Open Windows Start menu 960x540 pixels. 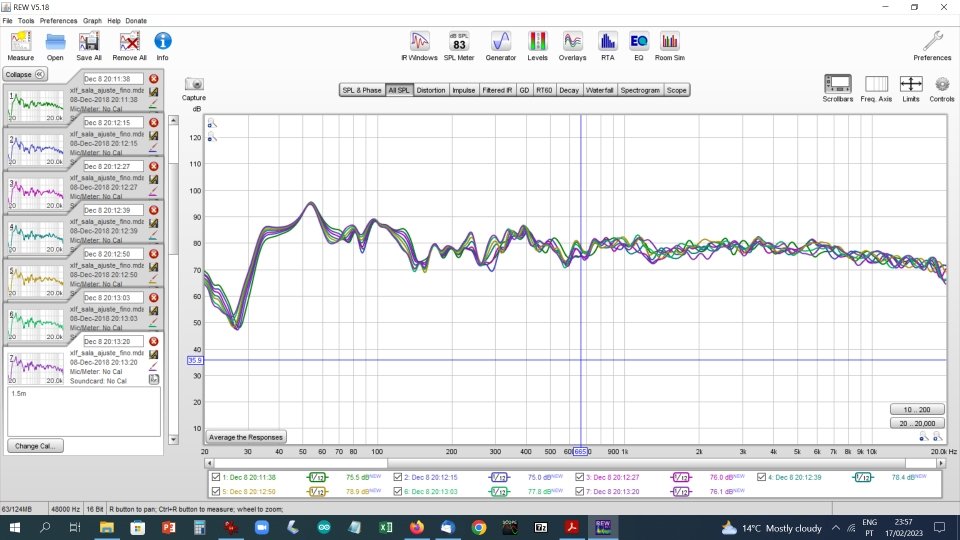(x=14, y=528)
